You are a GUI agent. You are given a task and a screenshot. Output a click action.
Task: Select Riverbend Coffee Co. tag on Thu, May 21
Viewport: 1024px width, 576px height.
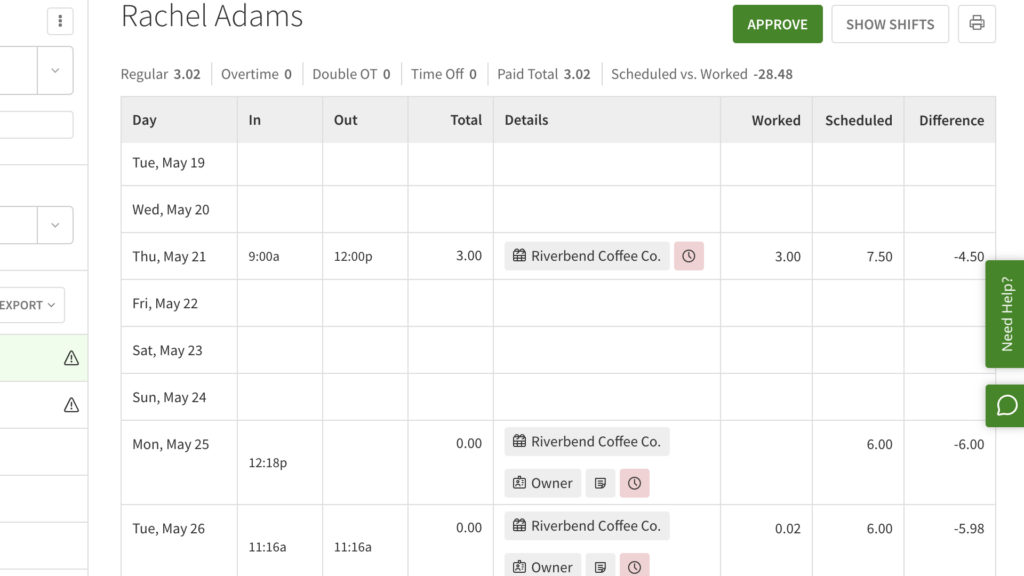[586, 256]
